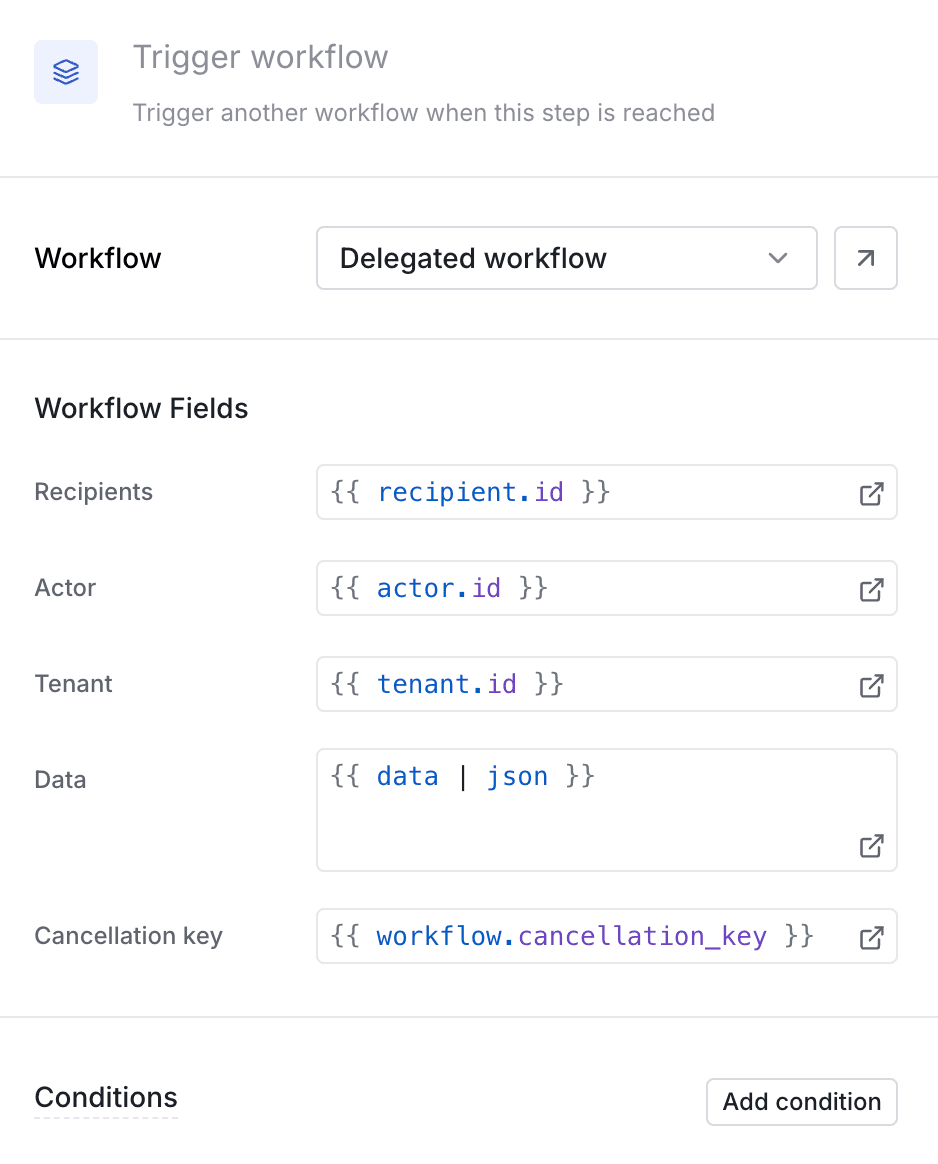The width and height of the screenshot is (938, 1164).
Task: Click the Workflow Fields section header
Action: click(141, 408)
